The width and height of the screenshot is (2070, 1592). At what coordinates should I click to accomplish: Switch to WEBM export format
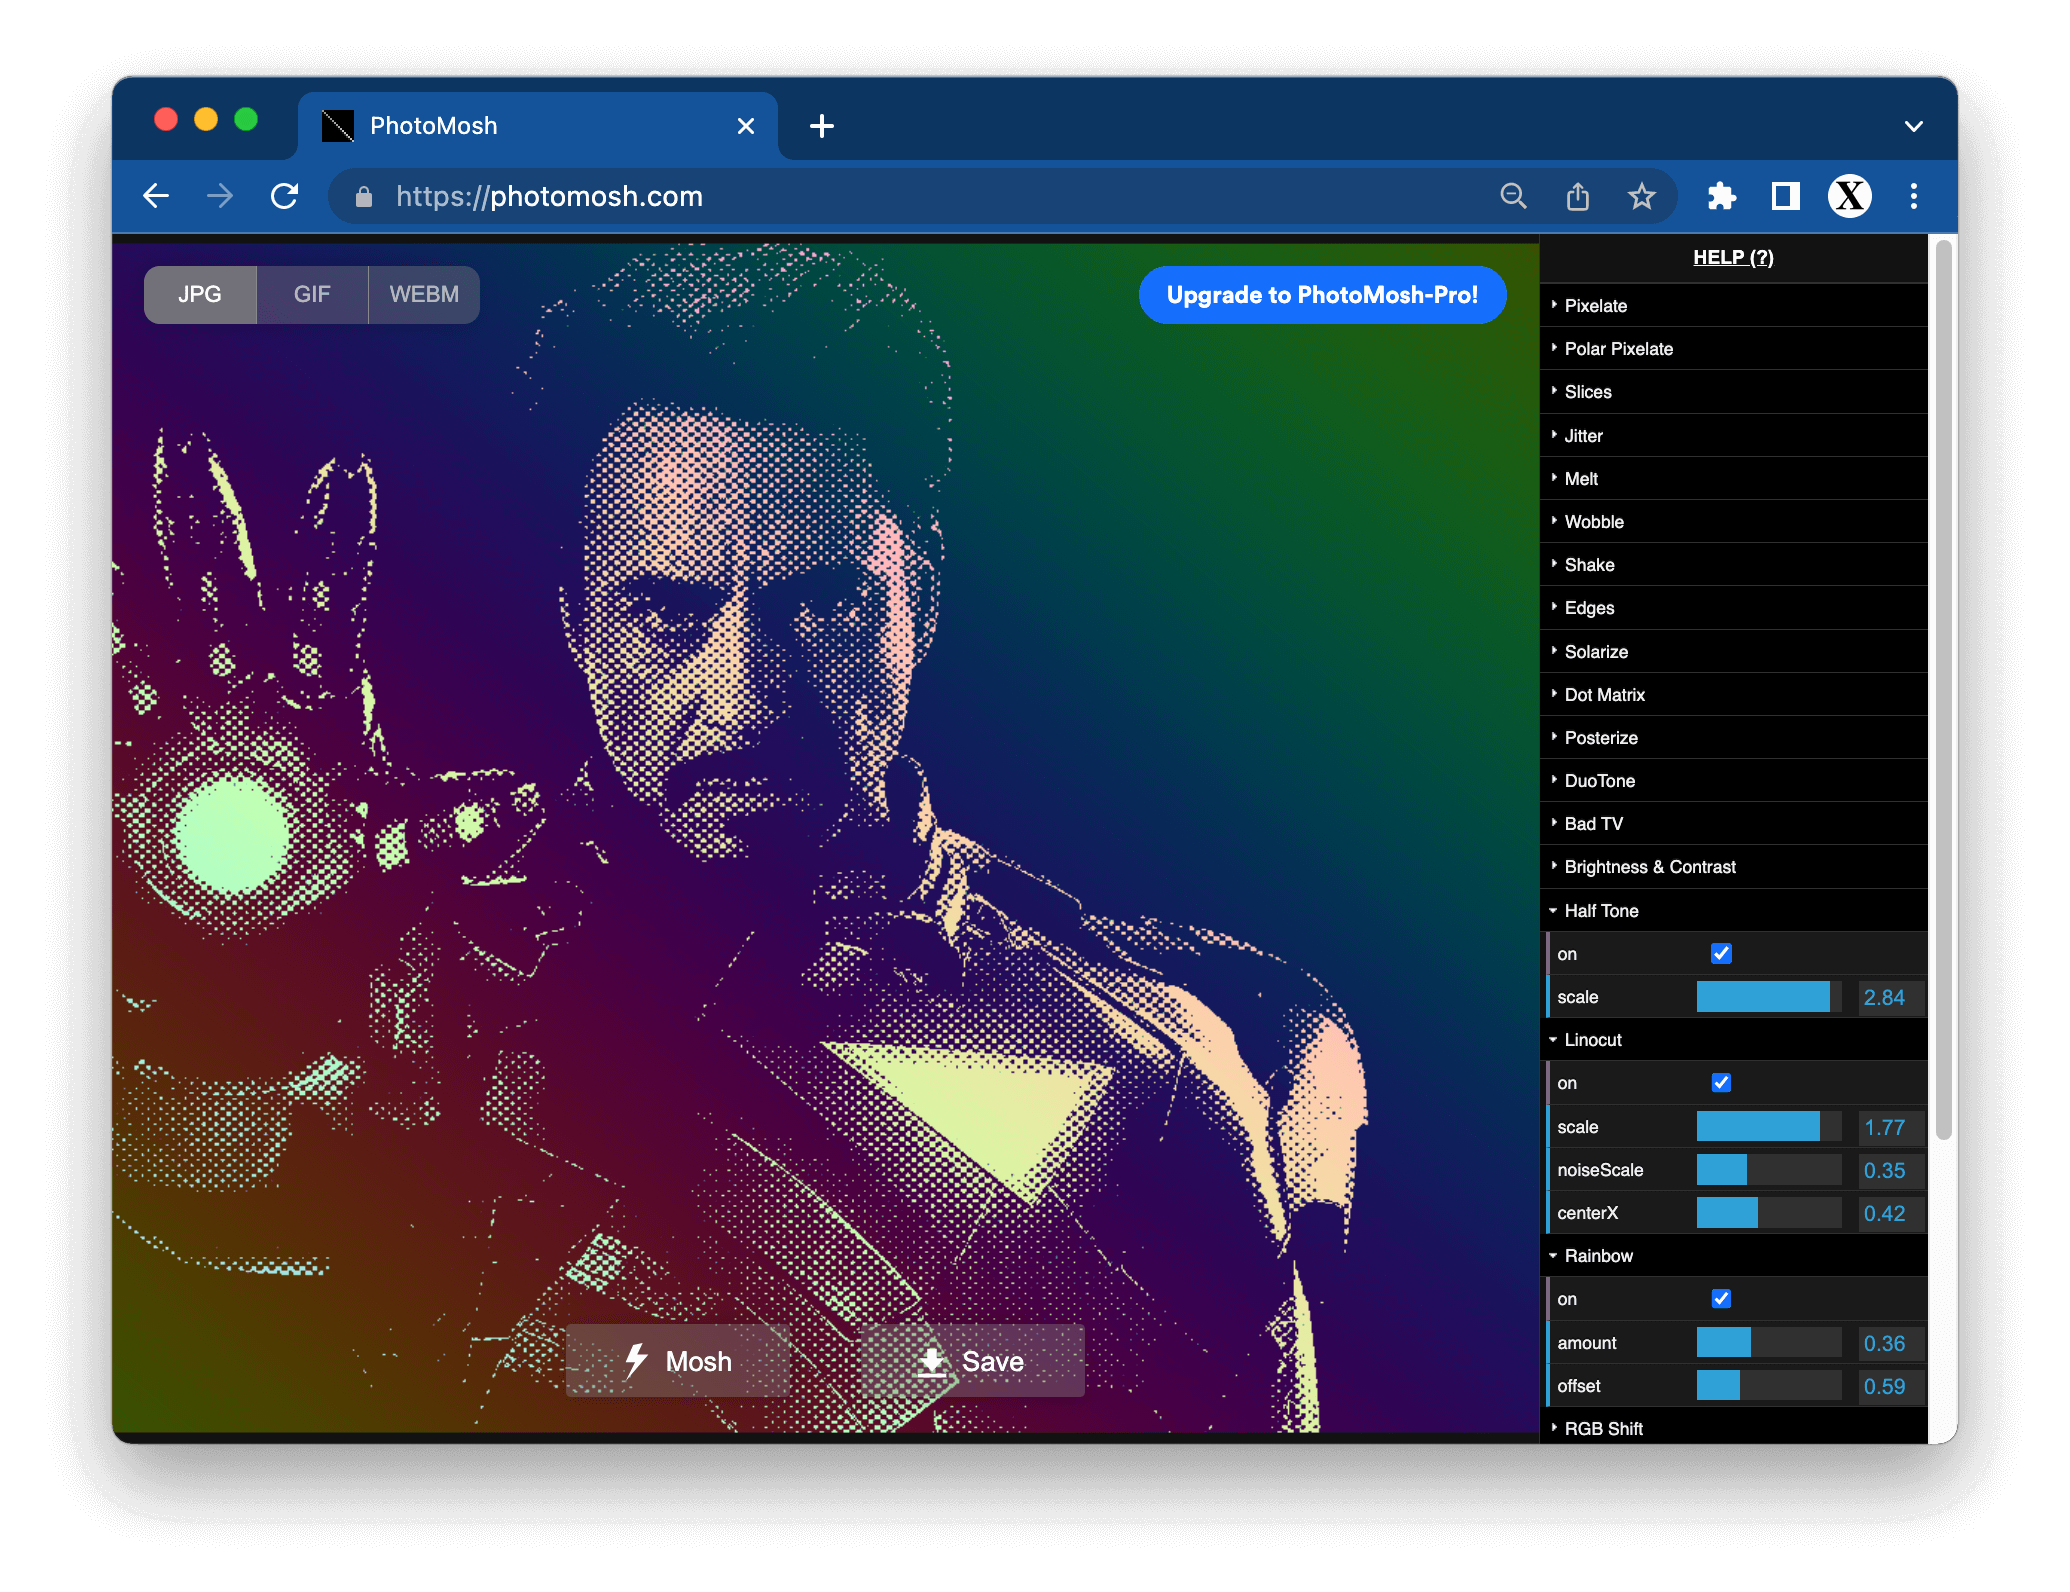[x=423, y=294]
